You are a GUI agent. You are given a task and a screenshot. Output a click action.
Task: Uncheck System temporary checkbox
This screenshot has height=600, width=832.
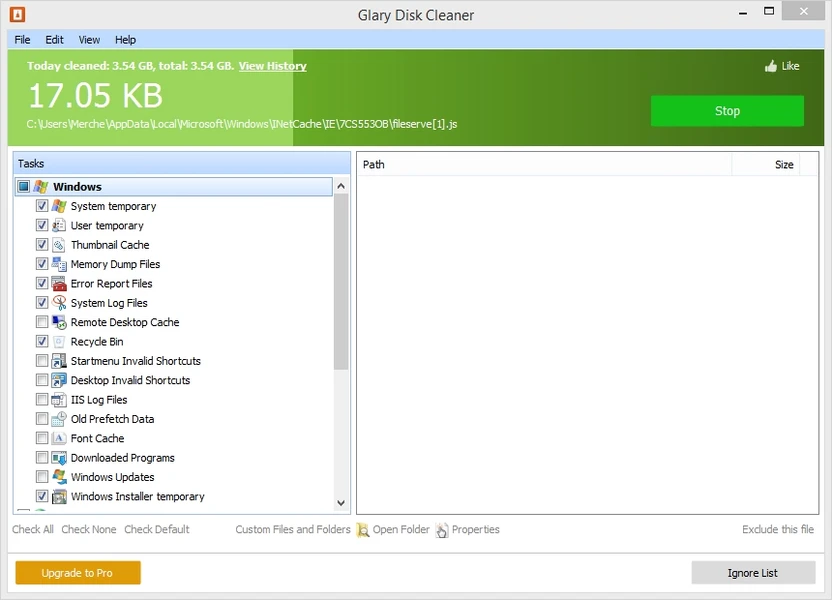tap(42, 205)
